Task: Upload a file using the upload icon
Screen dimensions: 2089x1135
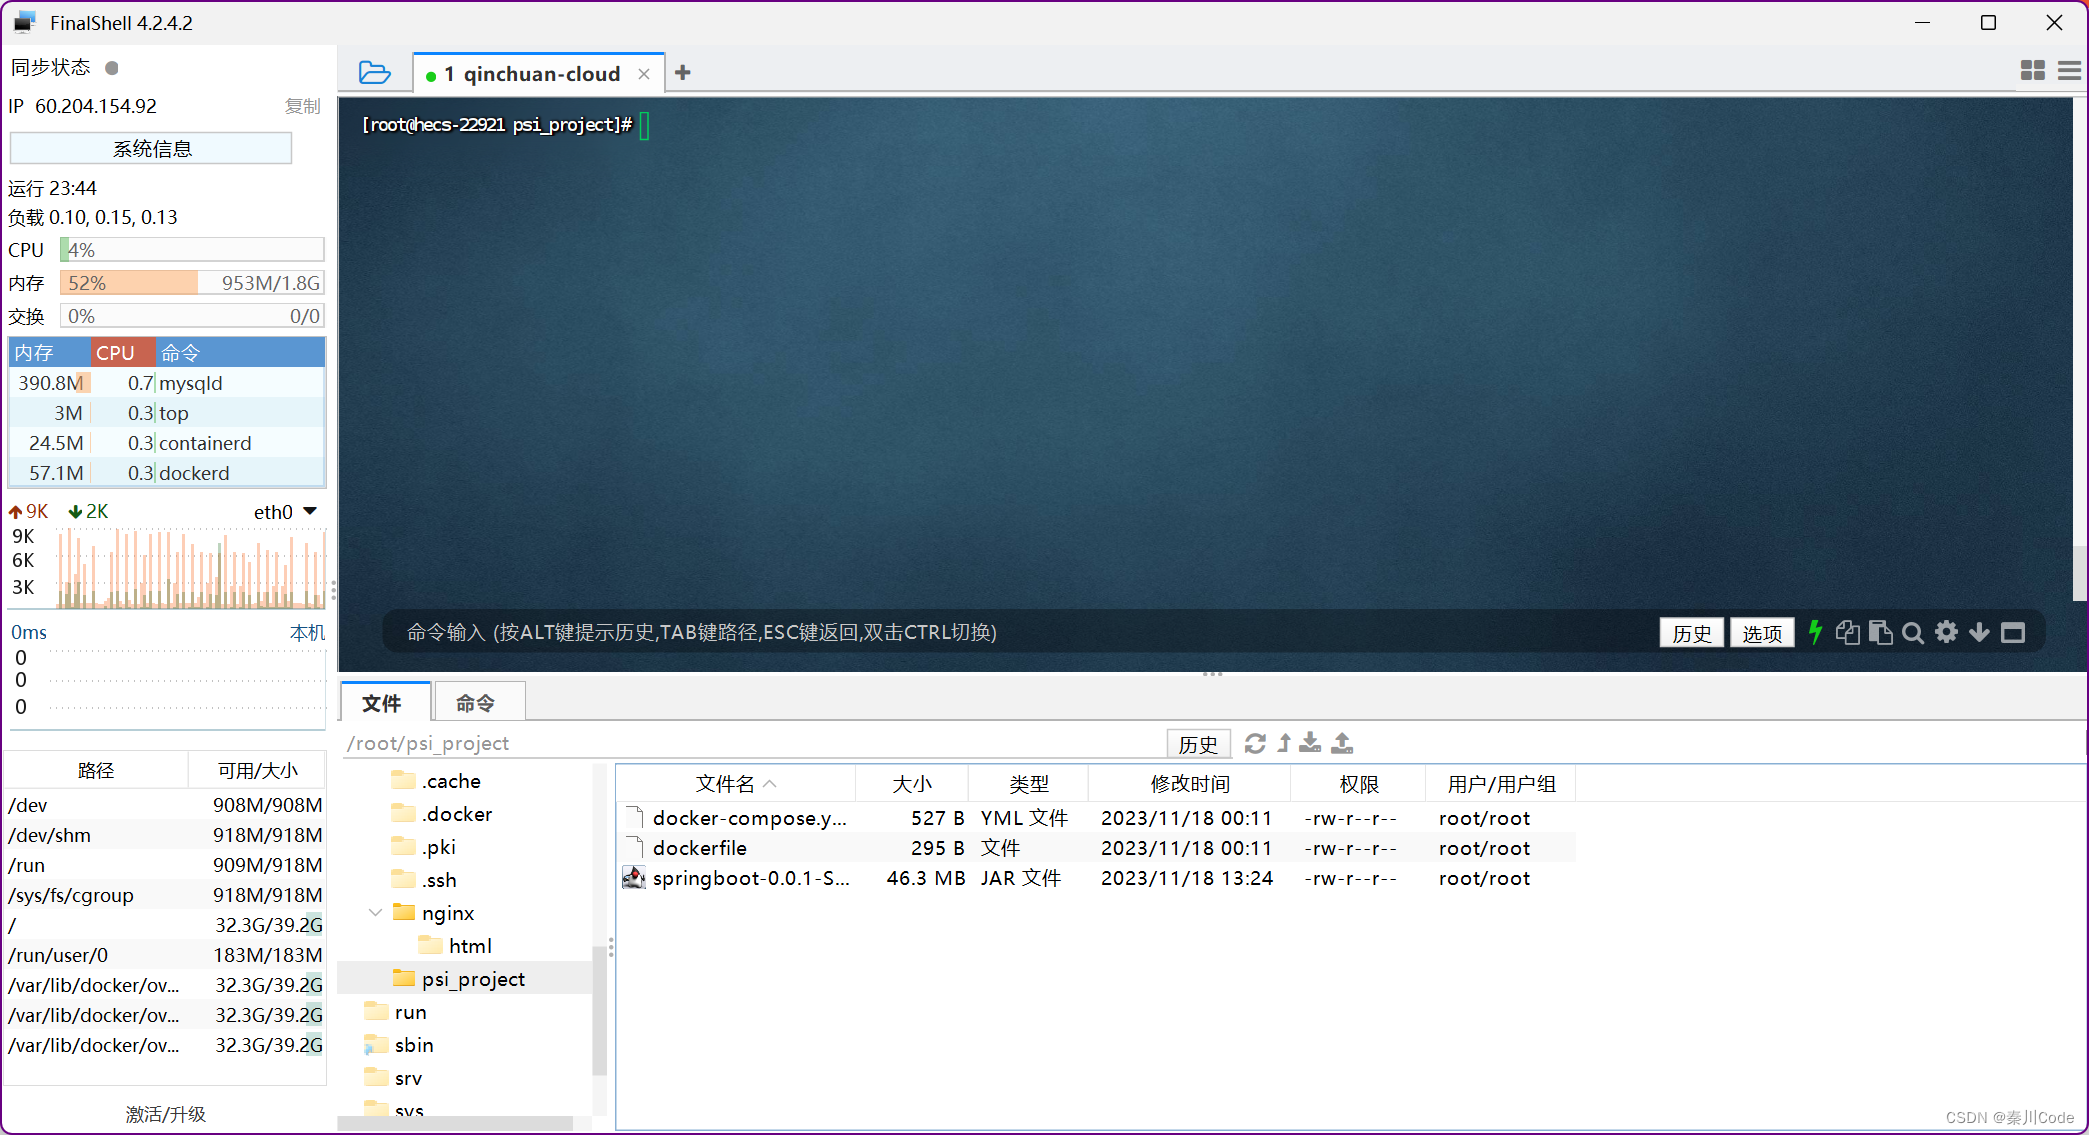Action: tap(1342, 743)
